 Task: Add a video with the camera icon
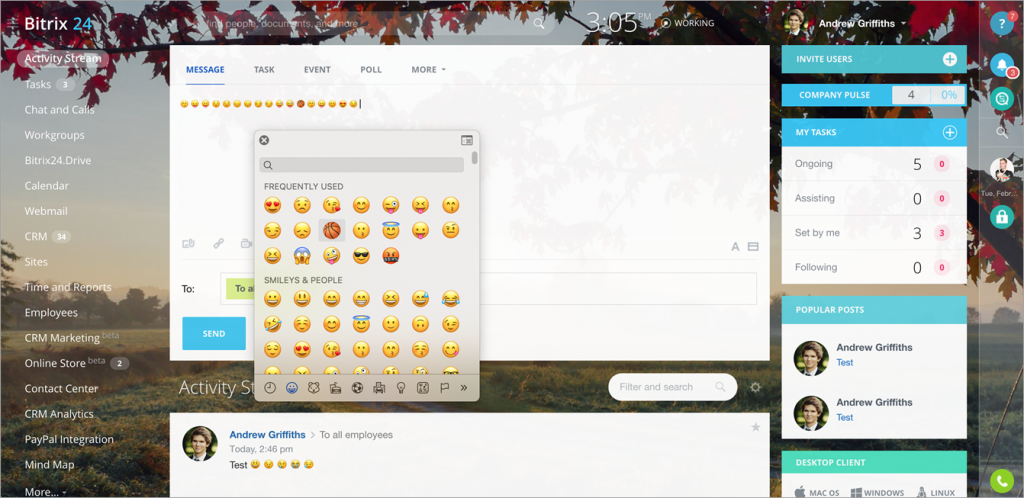point(246,243)
